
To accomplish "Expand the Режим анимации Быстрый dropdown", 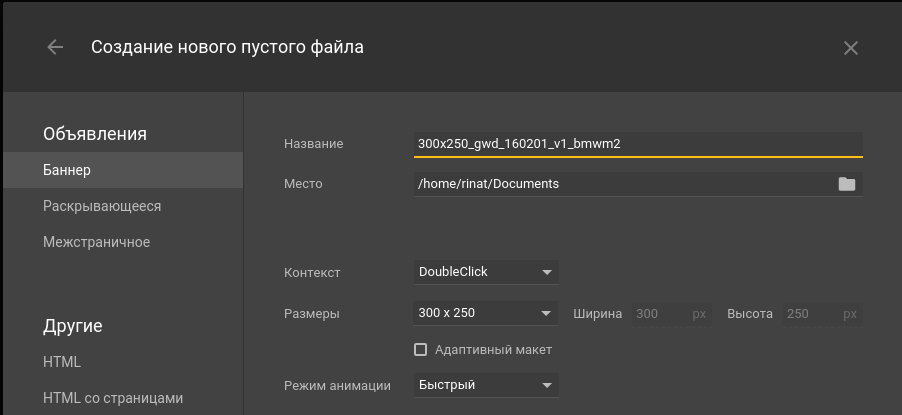I will [486, 385].
